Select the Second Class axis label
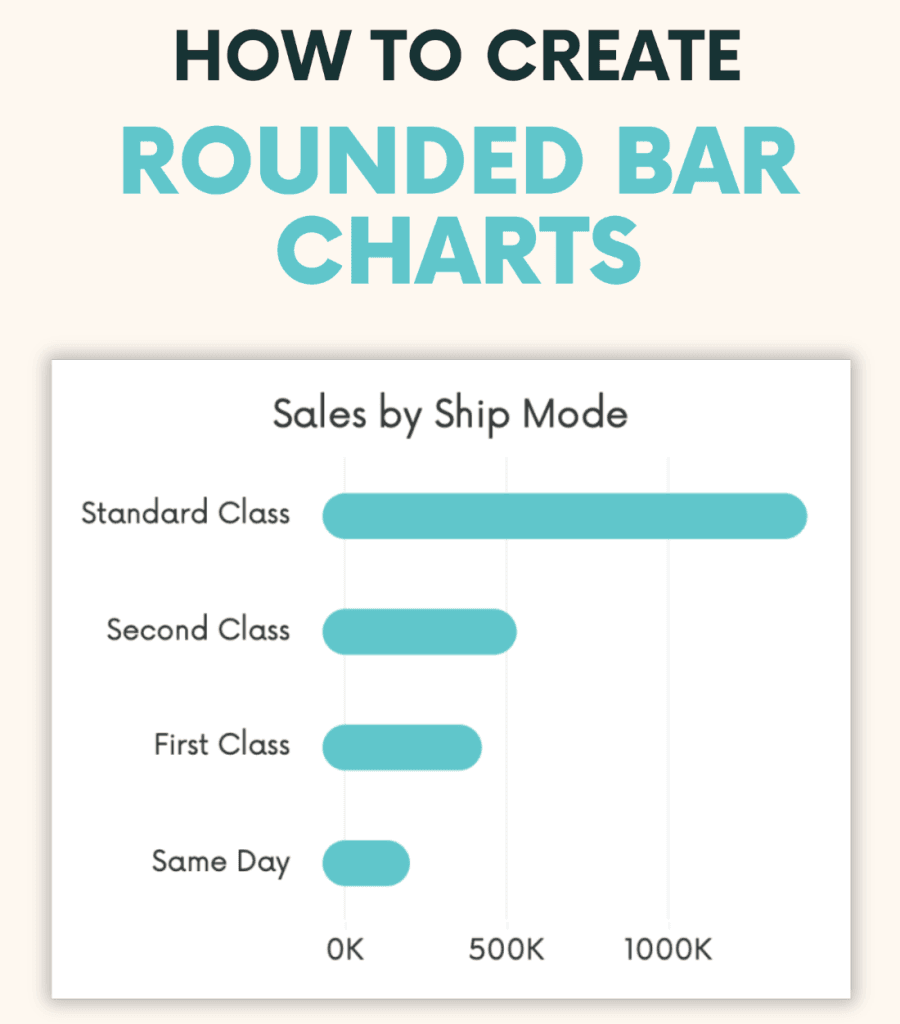Image resolution: width=900 pixels, height=1024 pixels. 198,630
